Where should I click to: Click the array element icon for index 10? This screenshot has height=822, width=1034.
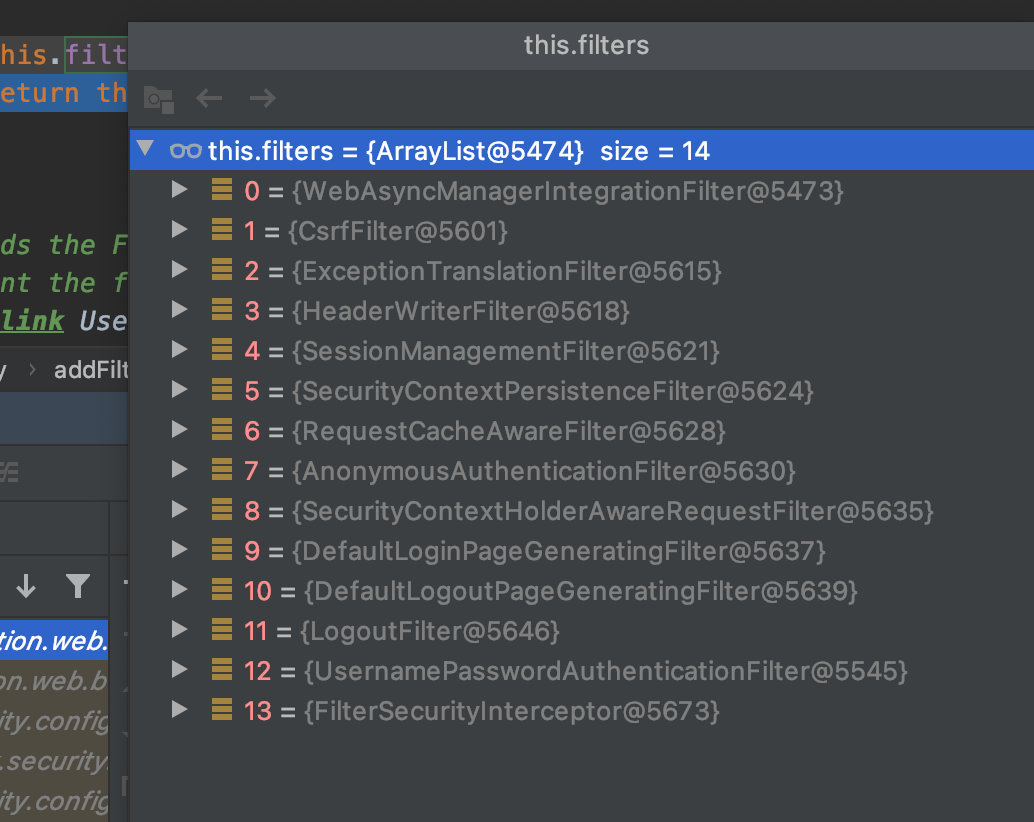pos(222,589)
